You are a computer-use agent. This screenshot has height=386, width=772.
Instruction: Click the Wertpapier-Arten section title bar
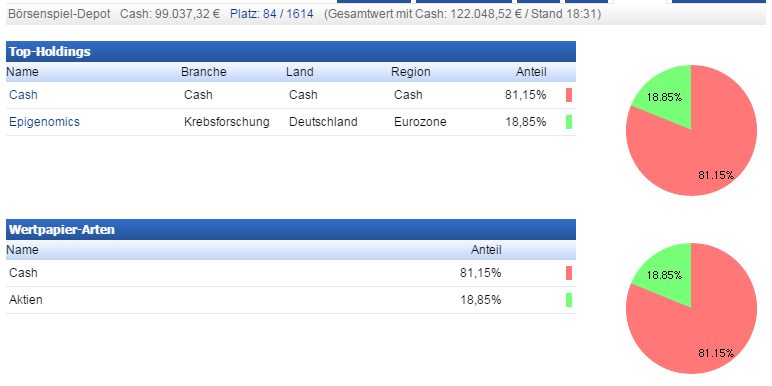point(290,229)
